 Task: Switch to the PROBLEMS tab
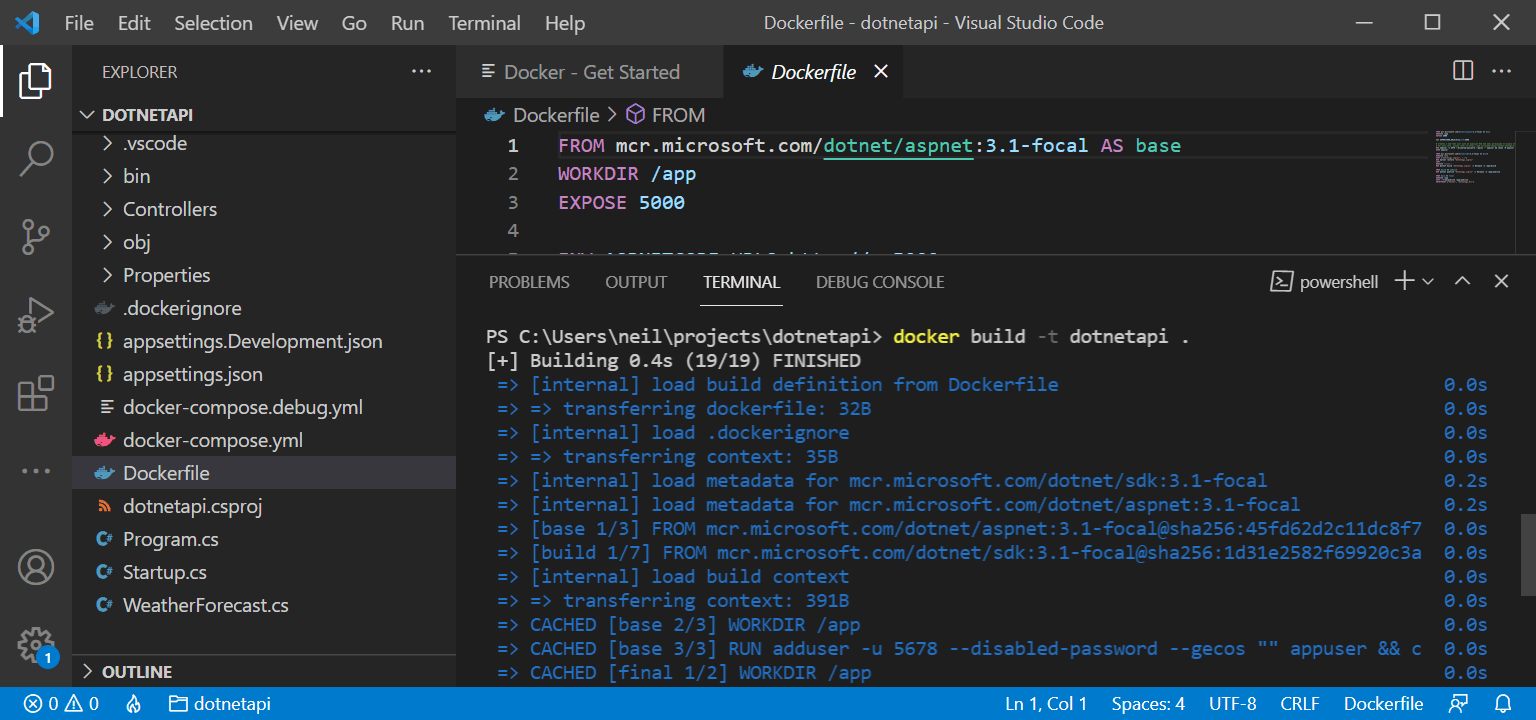pos(529,282)
